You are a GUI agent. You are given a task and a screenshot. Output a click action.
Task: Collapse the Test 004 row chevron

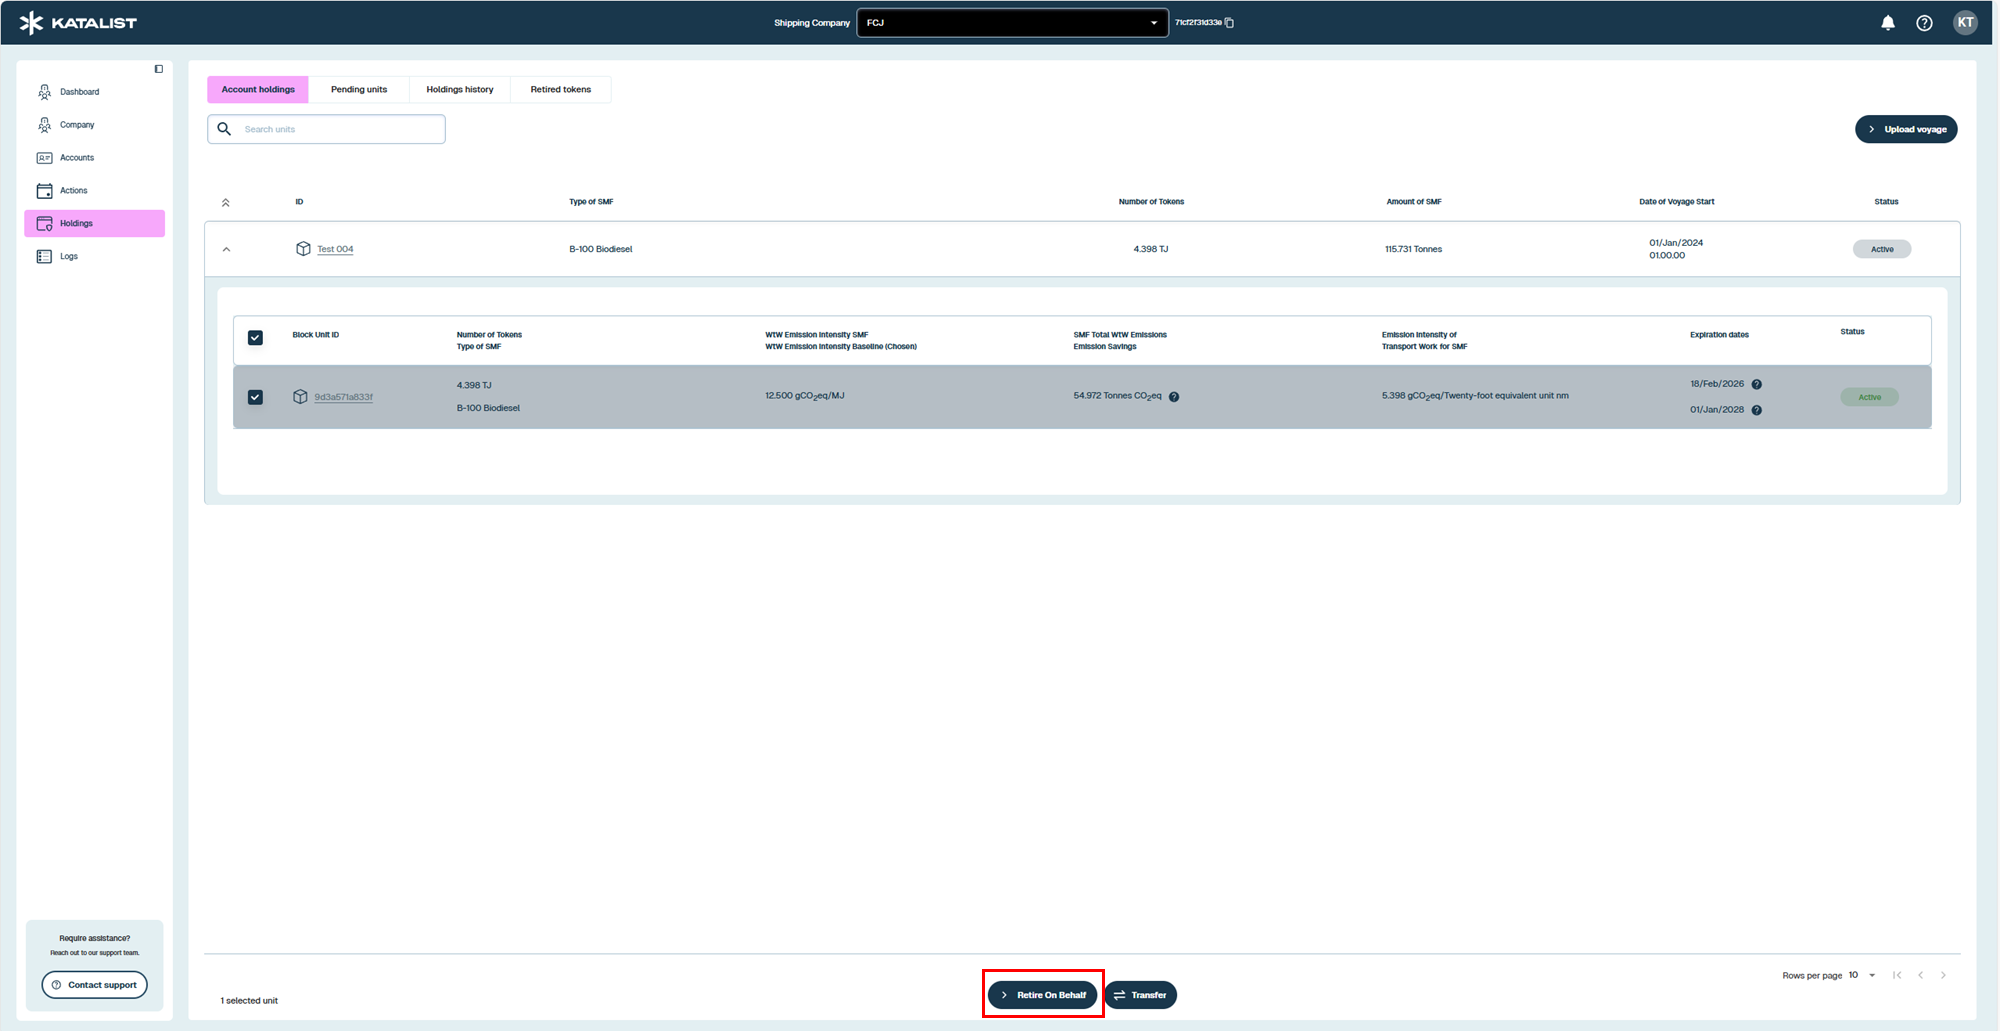pos(226,250)
